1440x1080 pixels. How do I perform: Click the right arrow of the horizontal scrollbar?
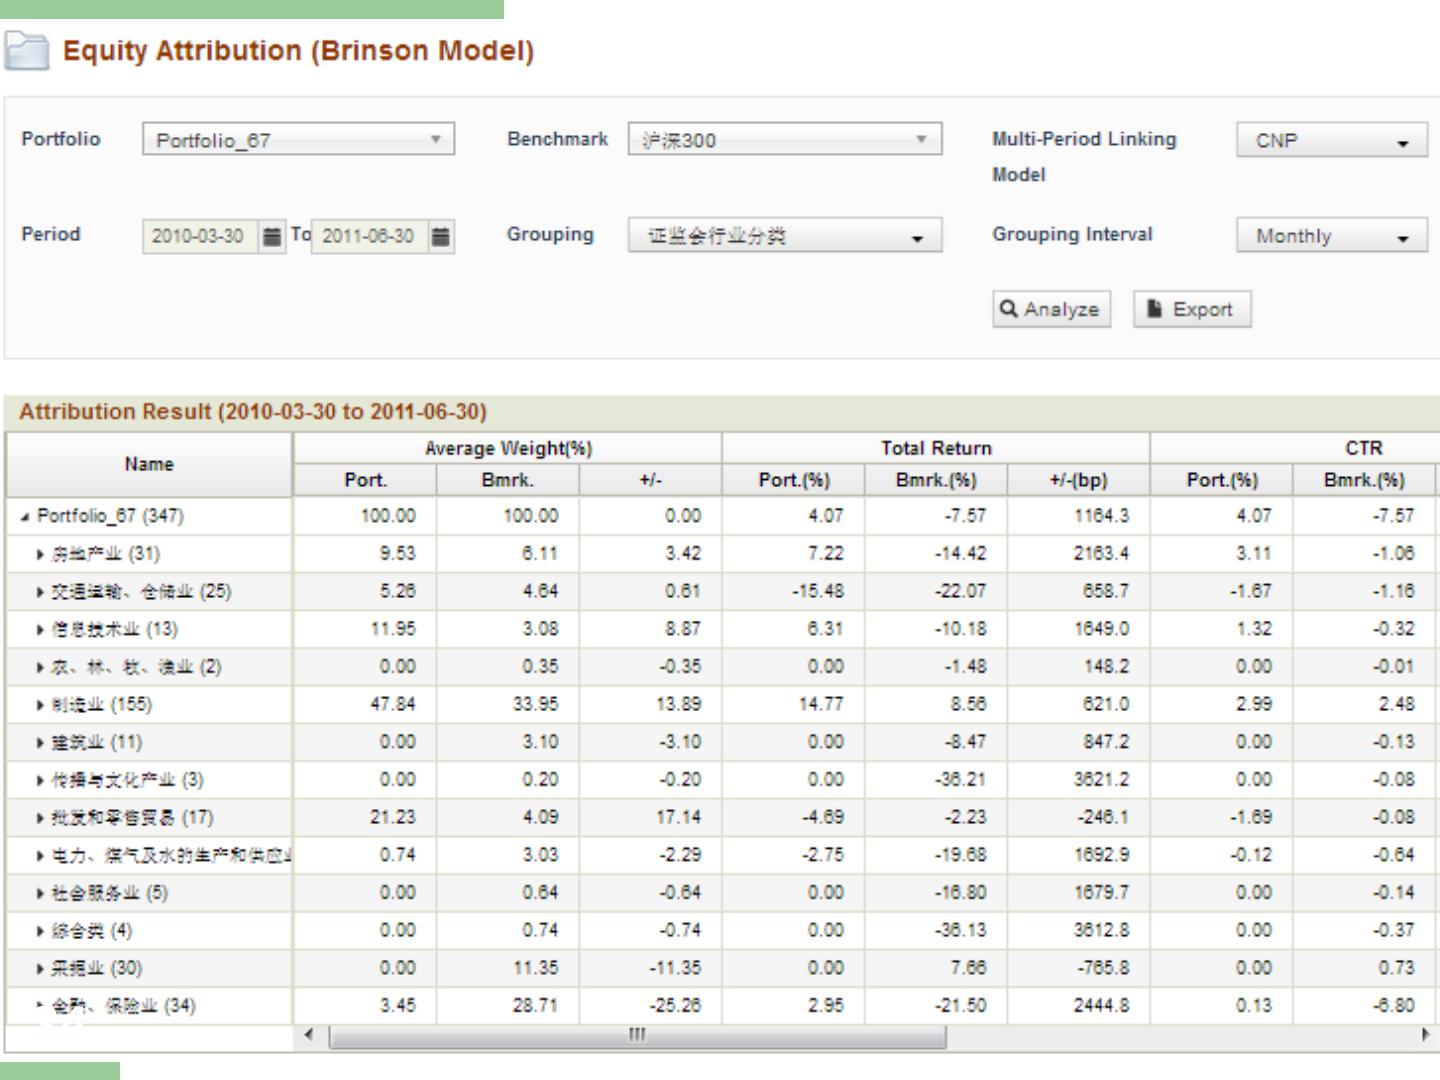click(x=1425, y=1035)
